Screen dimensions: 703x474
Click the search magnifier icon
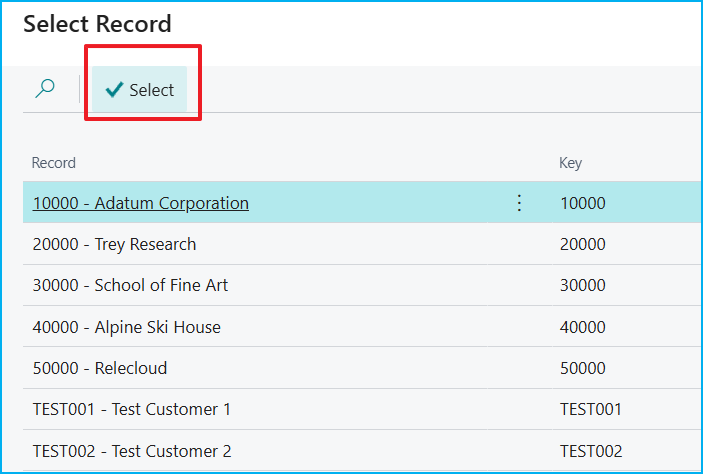tap(45, 89)
